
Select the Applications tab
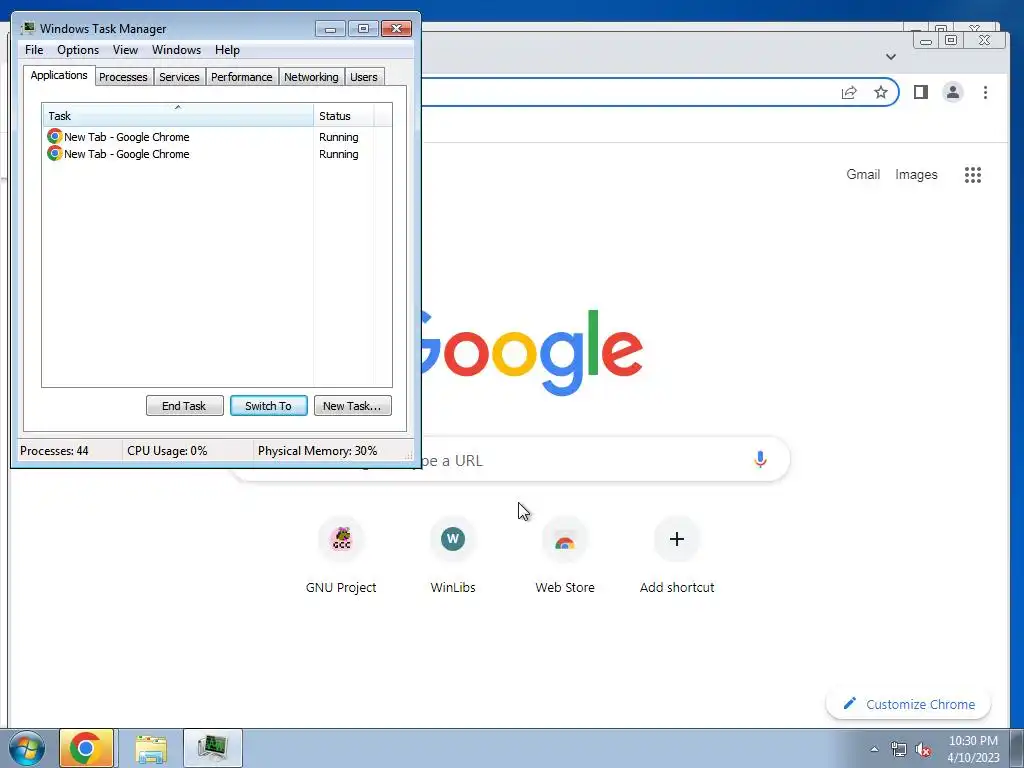click(59, 75)
